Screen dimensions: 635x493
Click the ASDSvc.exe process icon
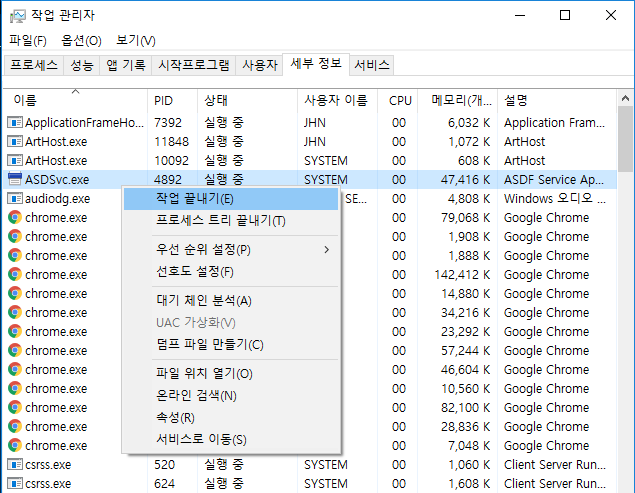(x=15, y=179)
